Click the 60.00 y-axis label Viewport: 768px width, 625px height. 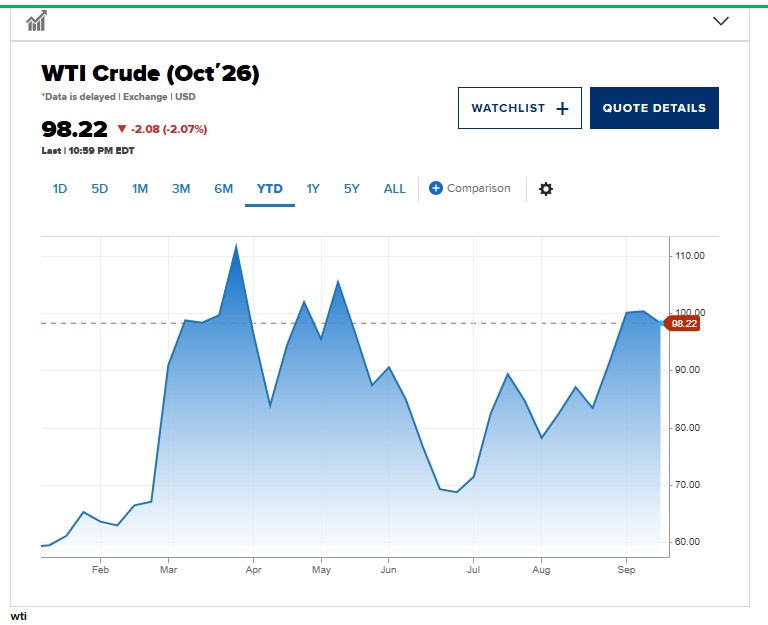687,542
